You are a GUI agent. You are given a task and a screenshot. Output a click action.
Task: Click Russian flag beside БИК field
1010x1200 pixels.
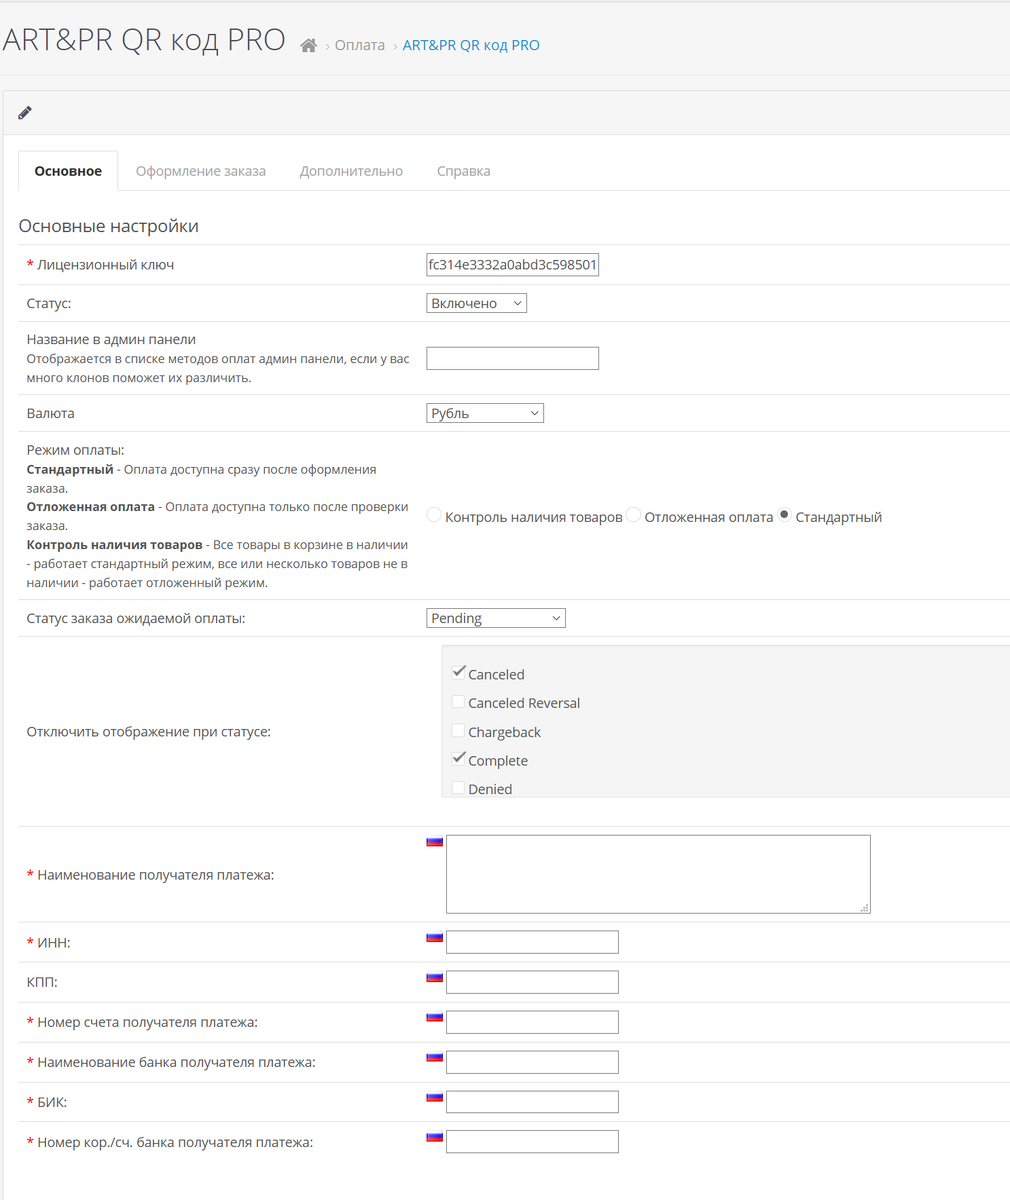[434, 1098]
